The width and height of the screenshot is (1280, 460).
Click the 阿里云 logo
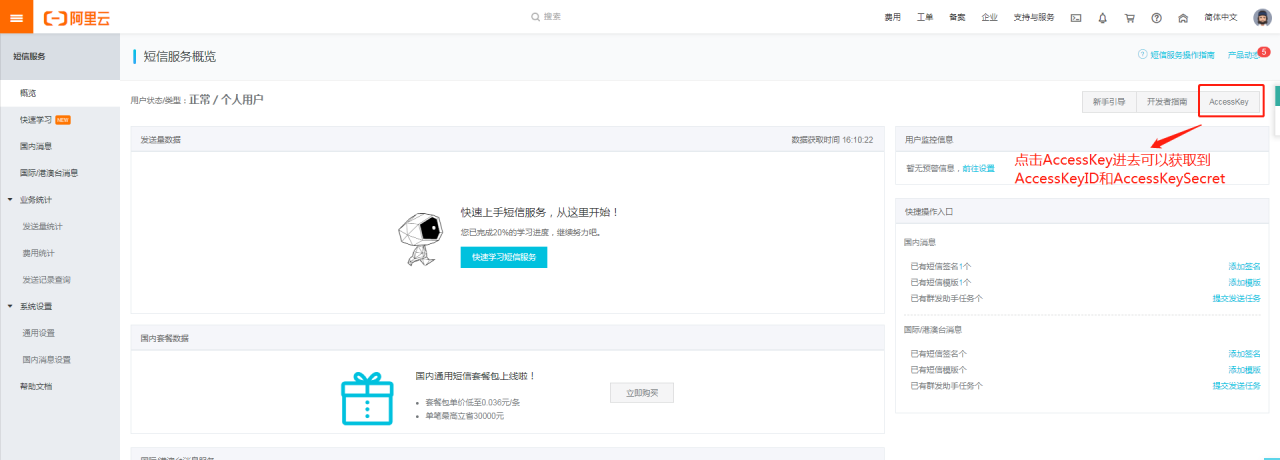[x=77, y=17]
